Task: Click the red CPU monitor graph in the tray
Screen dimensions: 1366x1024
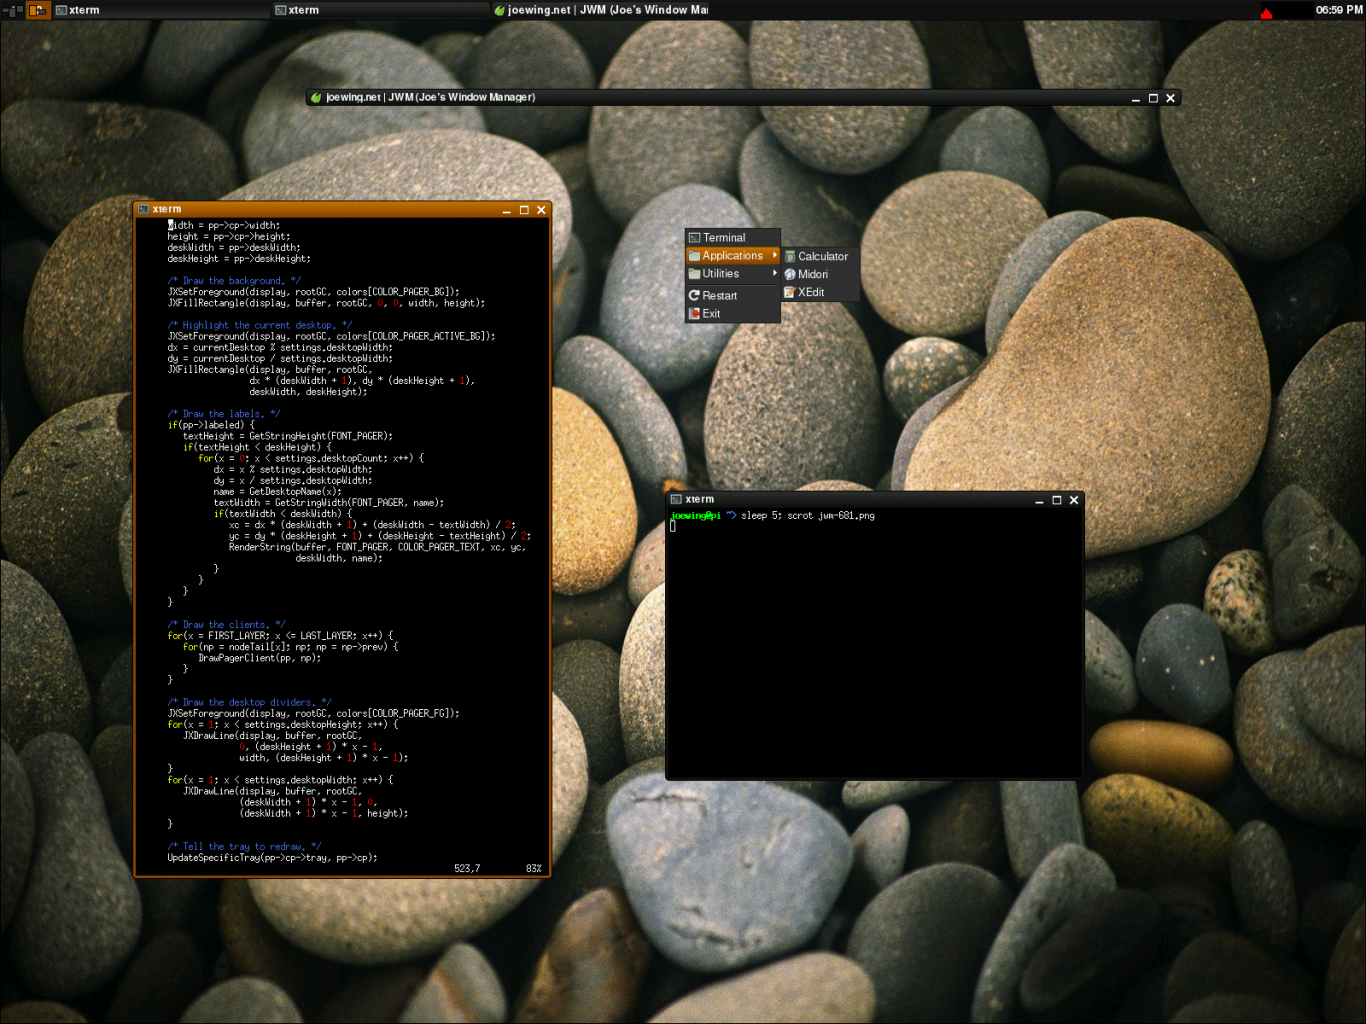Action: [x=1266, y=12]
